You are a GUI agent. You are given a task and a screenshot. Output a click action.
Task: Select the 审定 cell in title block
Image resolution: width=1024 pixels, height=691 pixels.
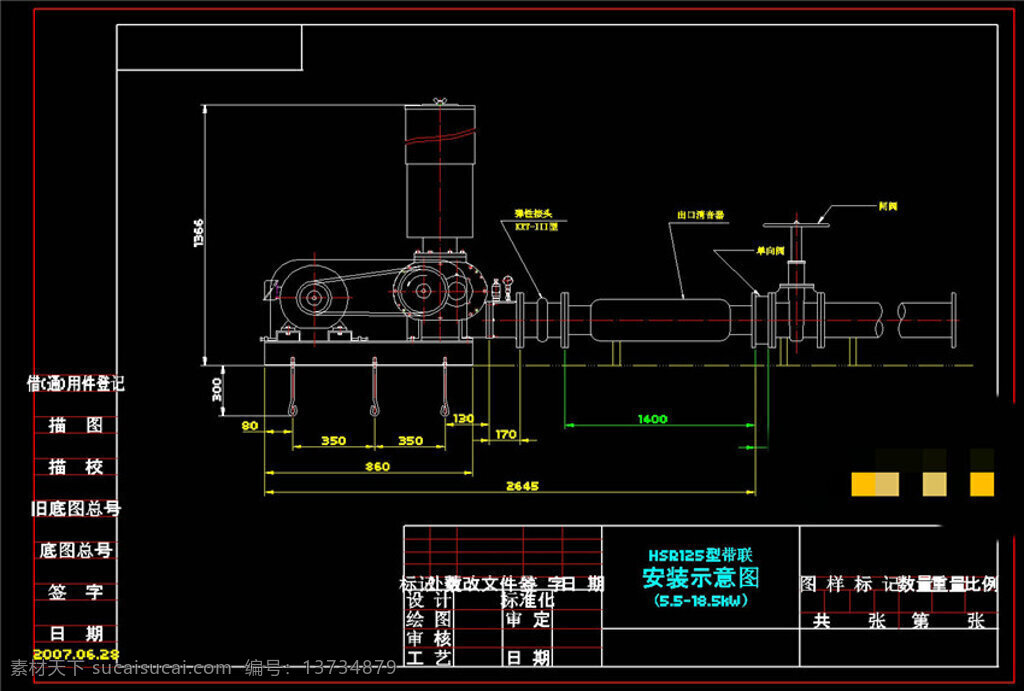[528, 619]
